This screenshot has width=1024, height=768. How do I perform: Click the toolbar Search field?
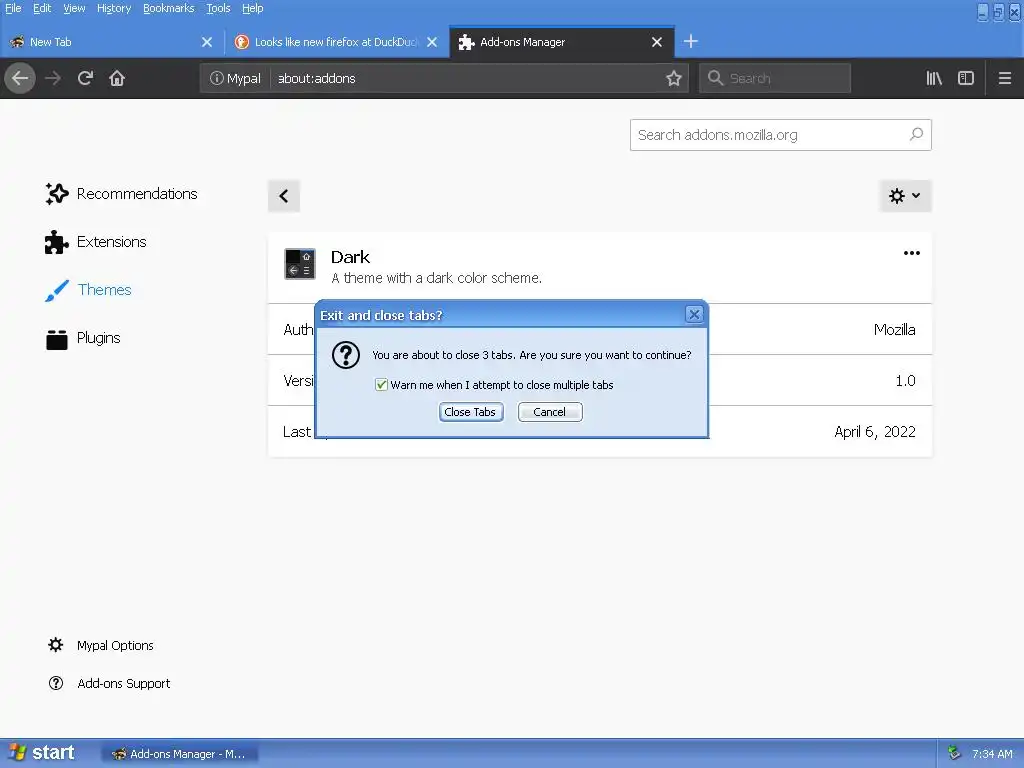tap(775, 78)
